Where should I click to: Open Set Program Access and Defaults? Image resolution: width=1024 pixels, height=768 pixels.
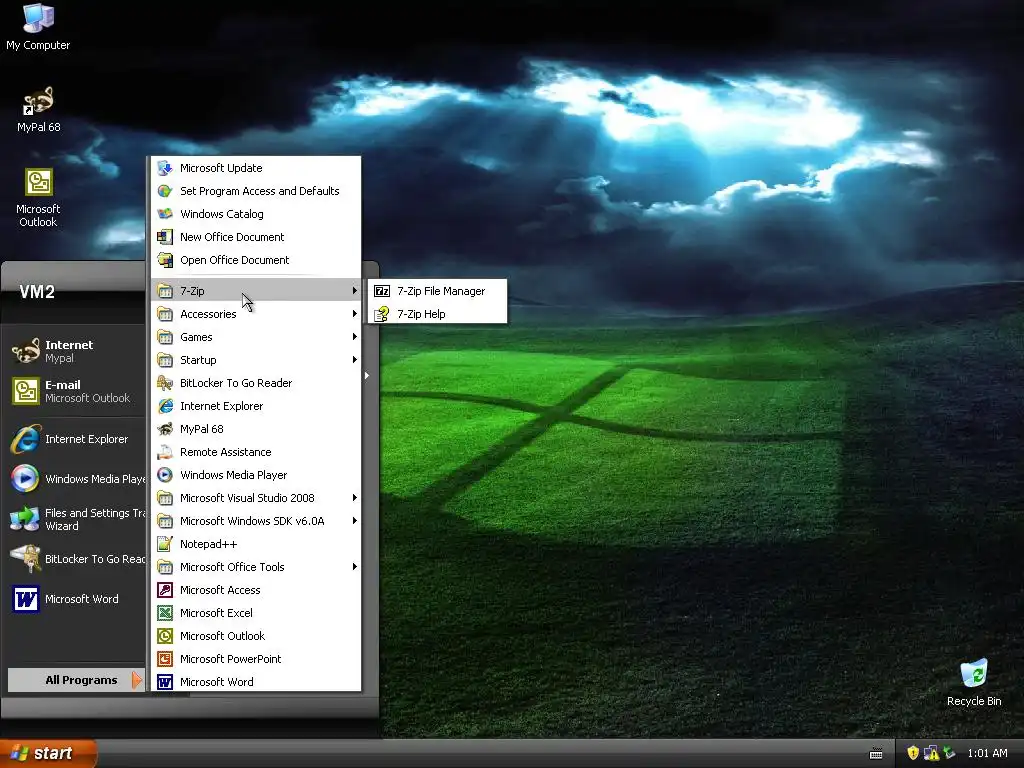[256, 191]
